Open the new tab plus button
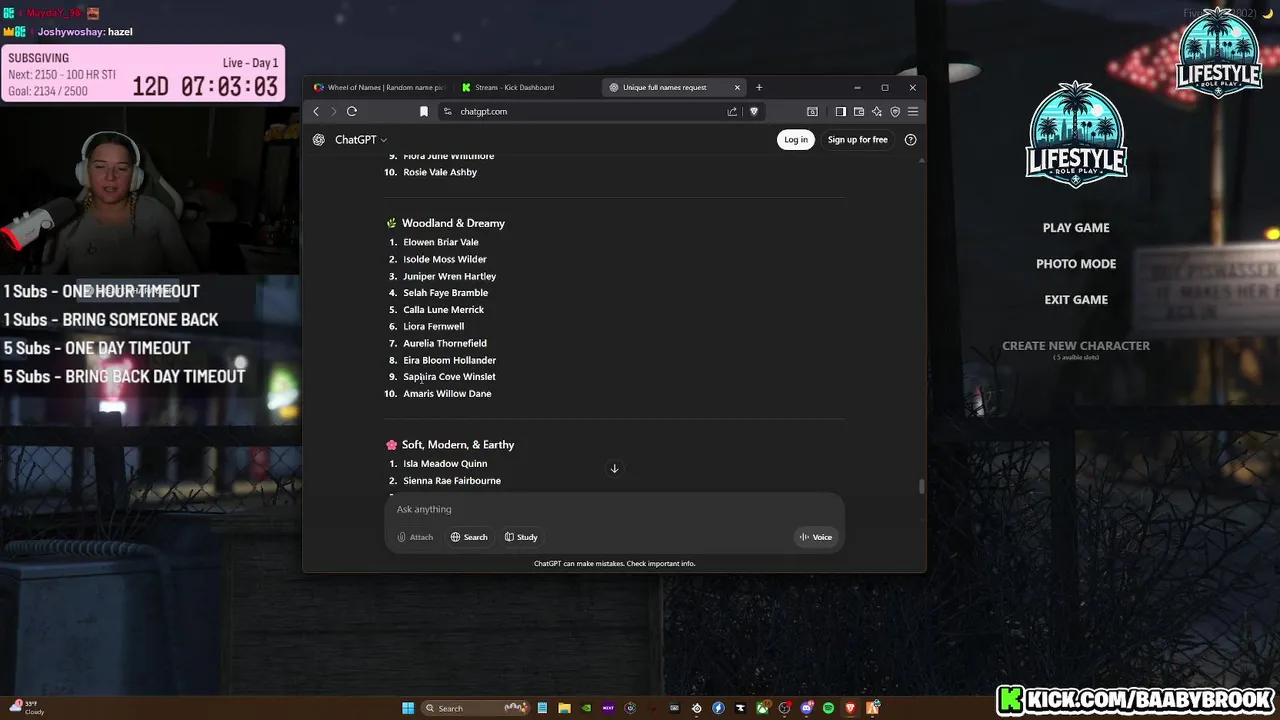The height and width of the screenshot is (720, 1280). (x=759, y=87)
